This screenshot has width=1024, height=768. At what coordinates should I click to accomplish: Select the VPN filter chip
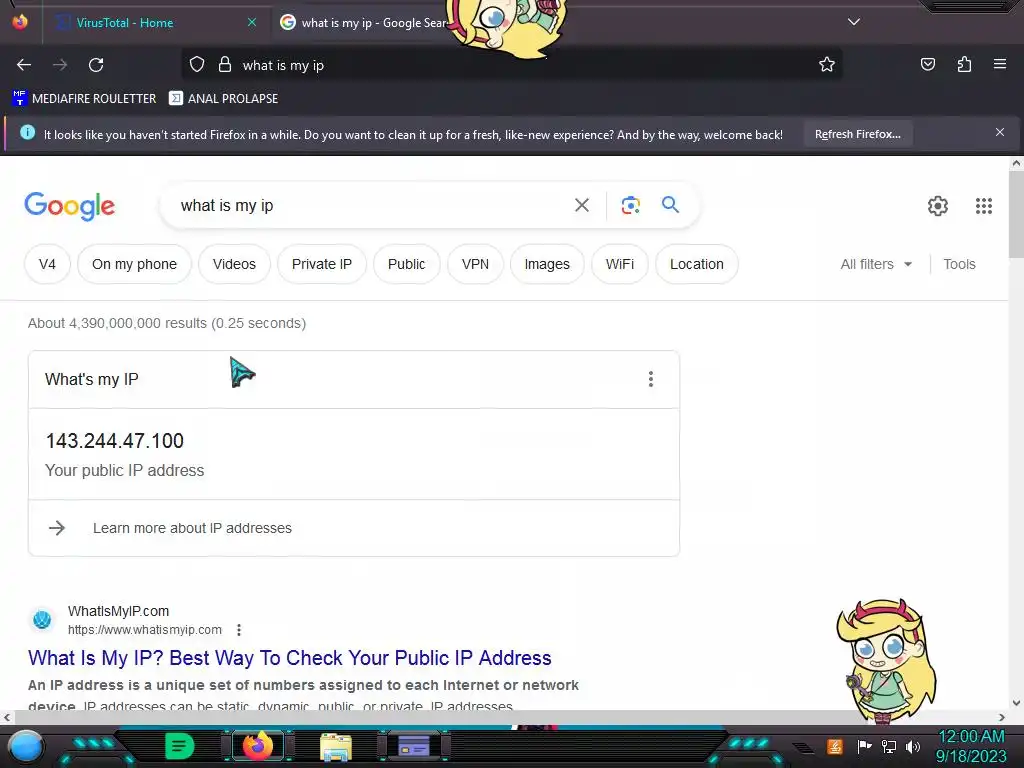(475, 264)
